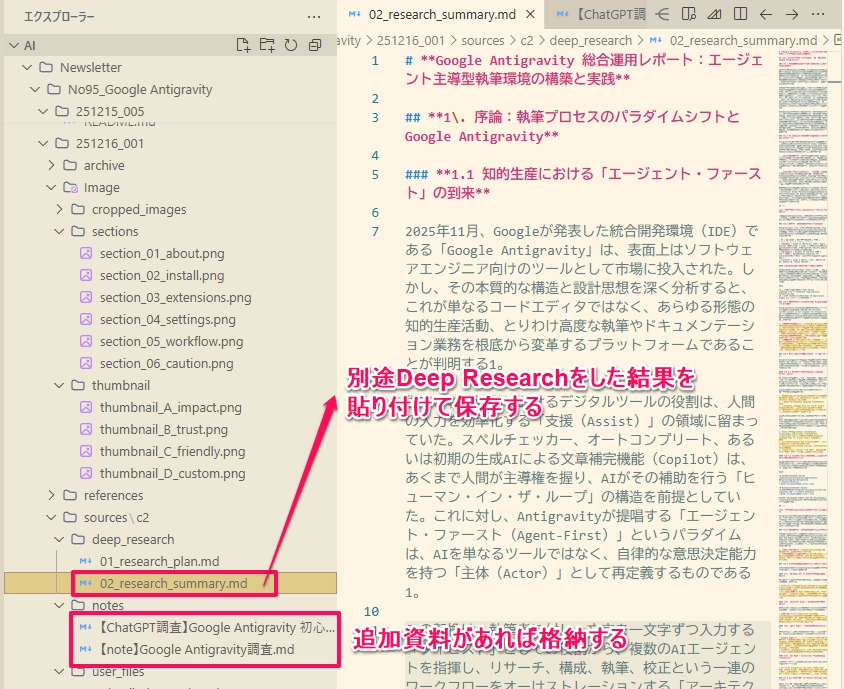844x689 pixels.
Task: Click markdown icon in breadcrumb file name
Action: 656,40
